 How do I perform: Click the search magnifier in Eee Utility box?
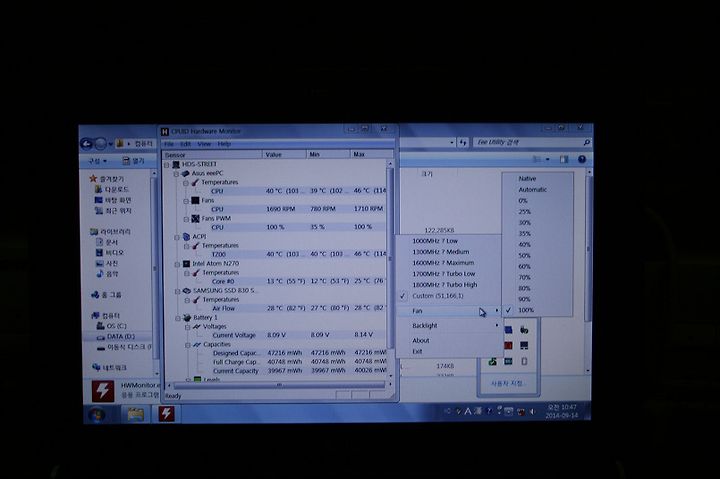click(x=586, y=142)
